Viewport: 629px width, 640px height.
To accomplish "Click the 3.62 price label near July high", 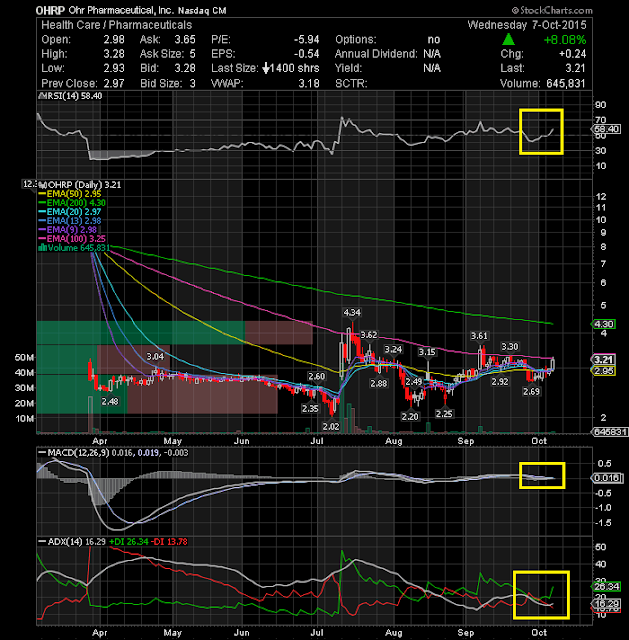I will (369, 335).
